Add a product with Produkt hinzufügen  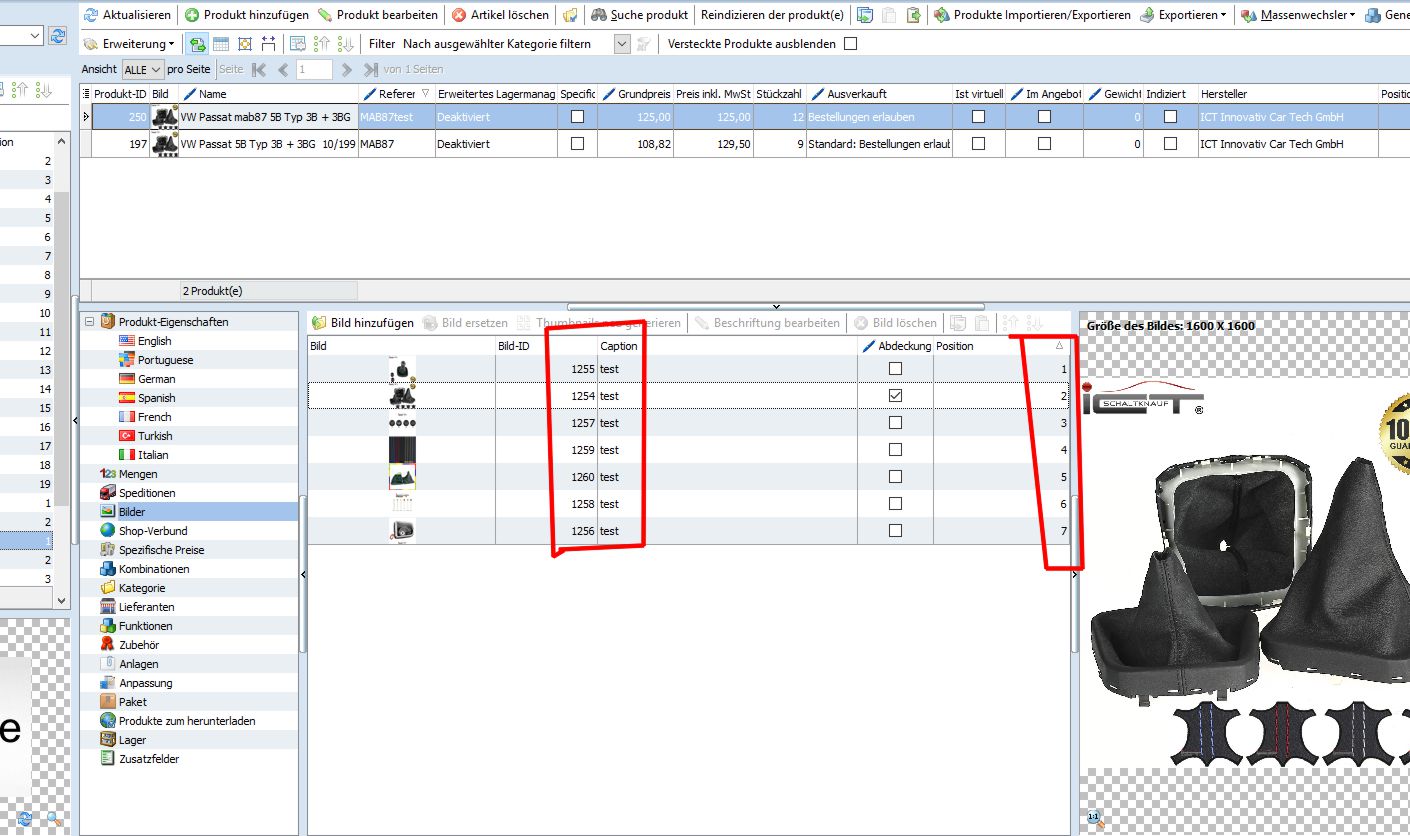click(247, 15)
